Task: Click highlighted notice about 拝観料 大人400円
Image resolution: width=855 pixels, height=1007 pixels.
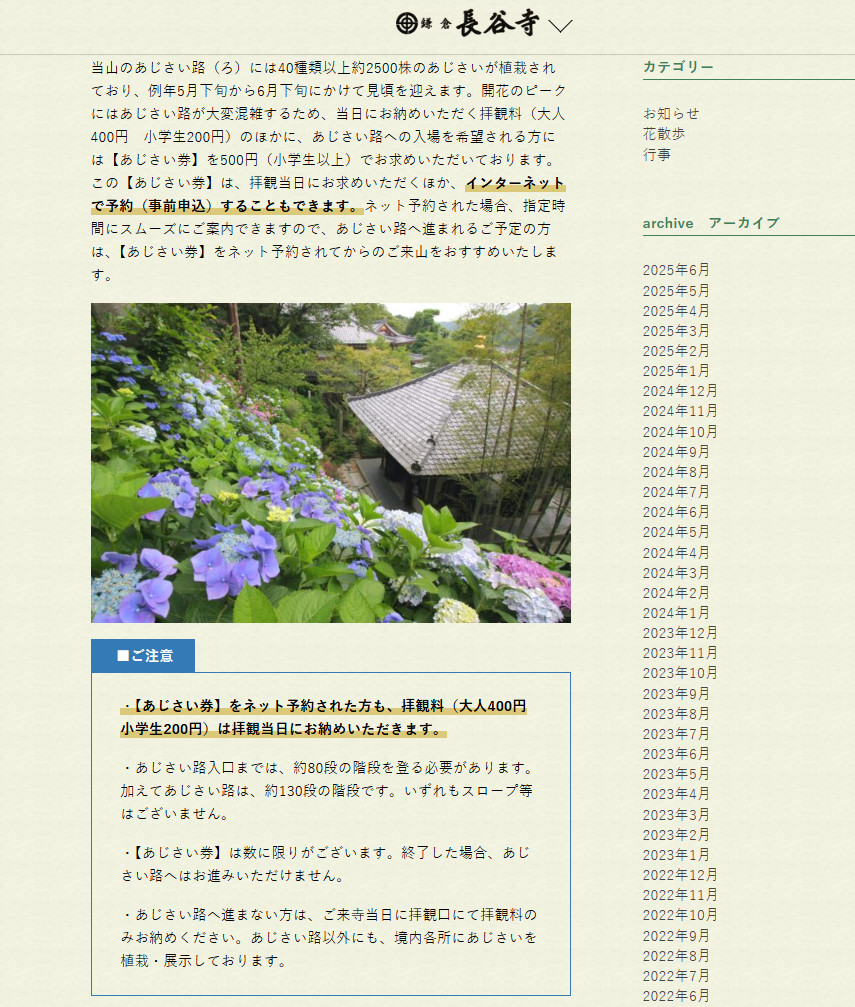Action: coord(323,717)
